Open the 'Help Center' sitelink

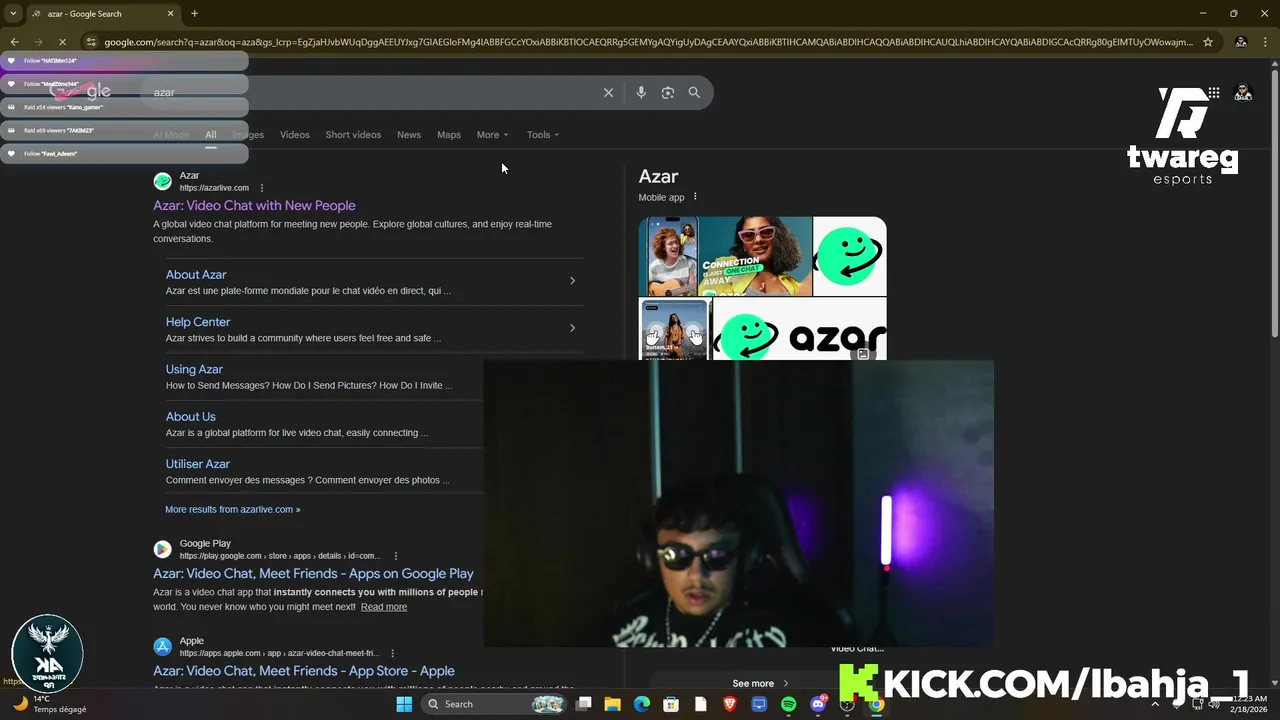point(198,322)
